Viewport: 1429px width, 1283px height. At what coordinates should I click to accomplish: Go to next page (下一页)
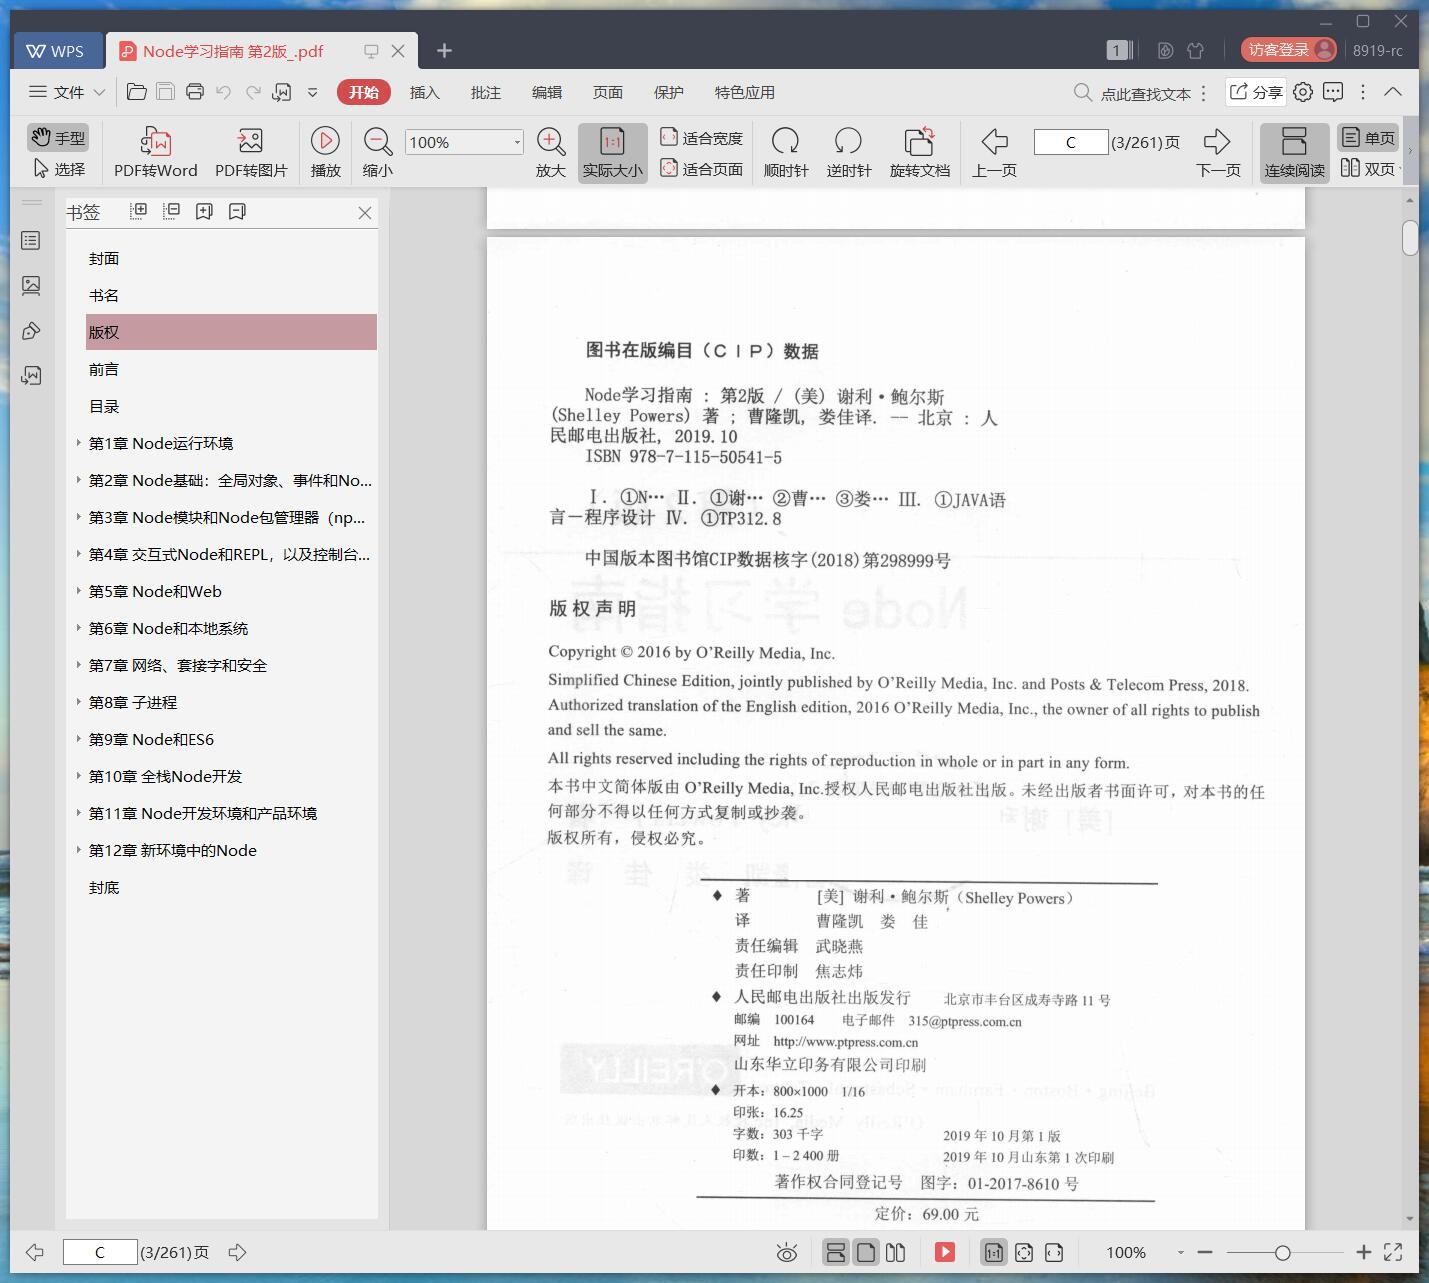(1217, 152)
